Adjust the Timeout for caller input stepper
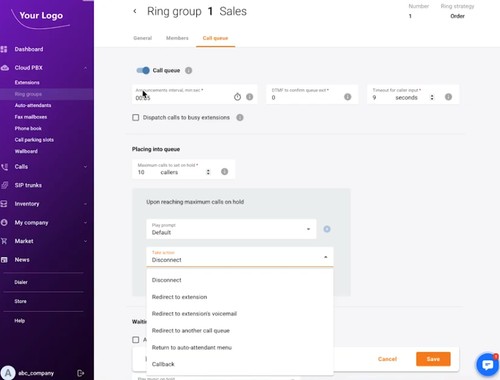 [432, 97]
